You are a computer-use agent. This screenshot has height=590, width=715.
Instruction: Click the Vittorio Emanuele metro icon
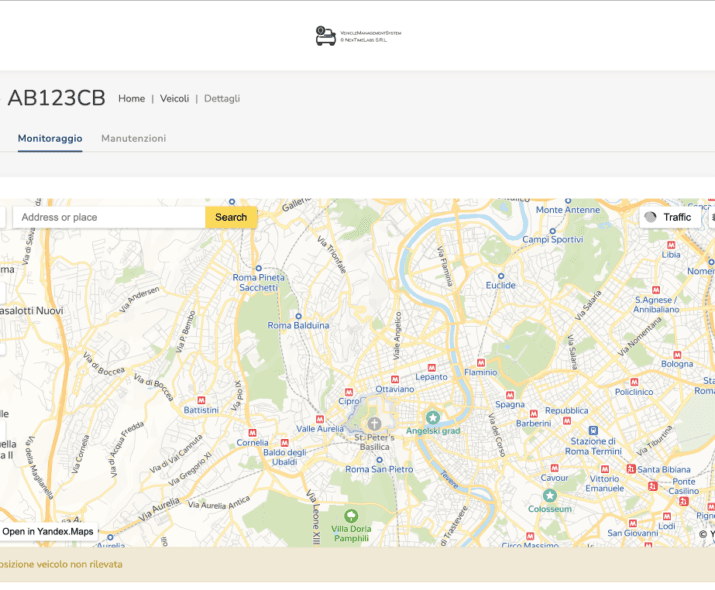click(605, 469)
